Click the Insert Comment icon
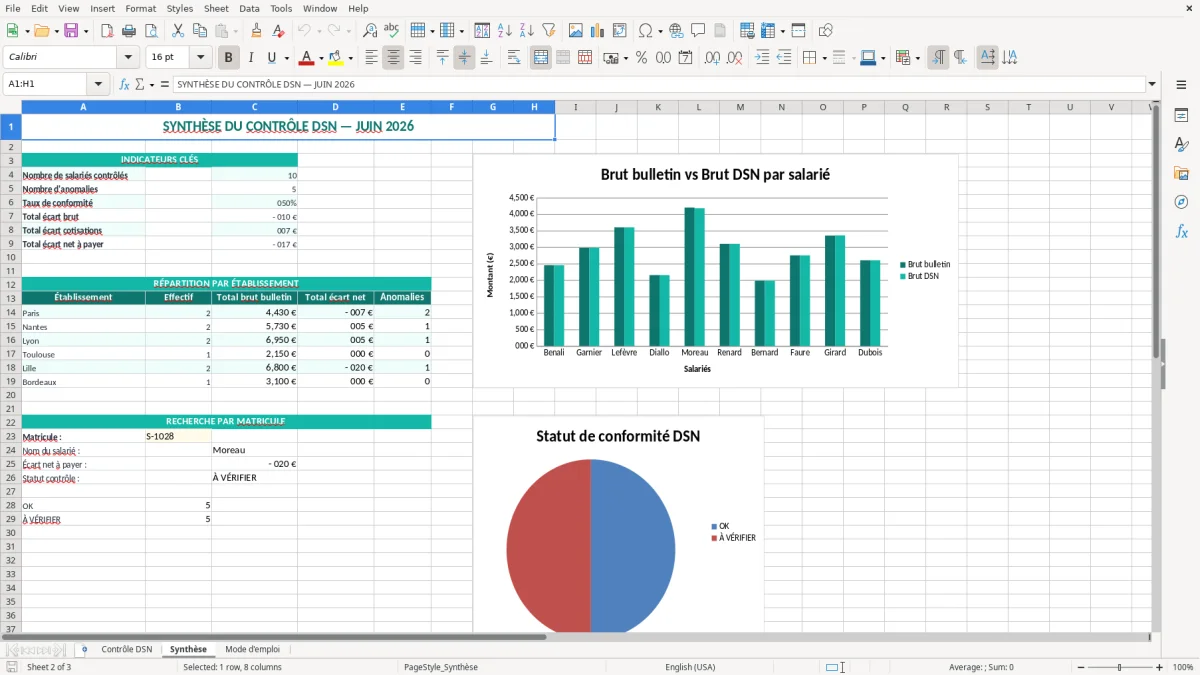Viewport: 1200px width, 675px height. (698, 31)
